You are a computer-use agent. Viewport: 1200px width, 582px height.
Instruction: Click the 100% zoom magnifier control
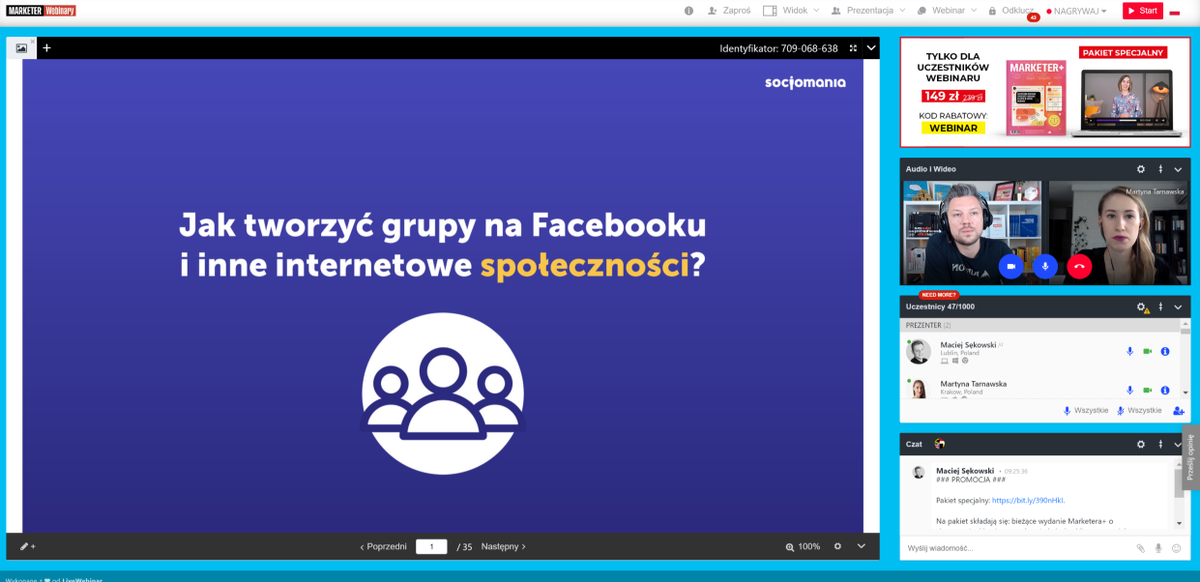802,547
